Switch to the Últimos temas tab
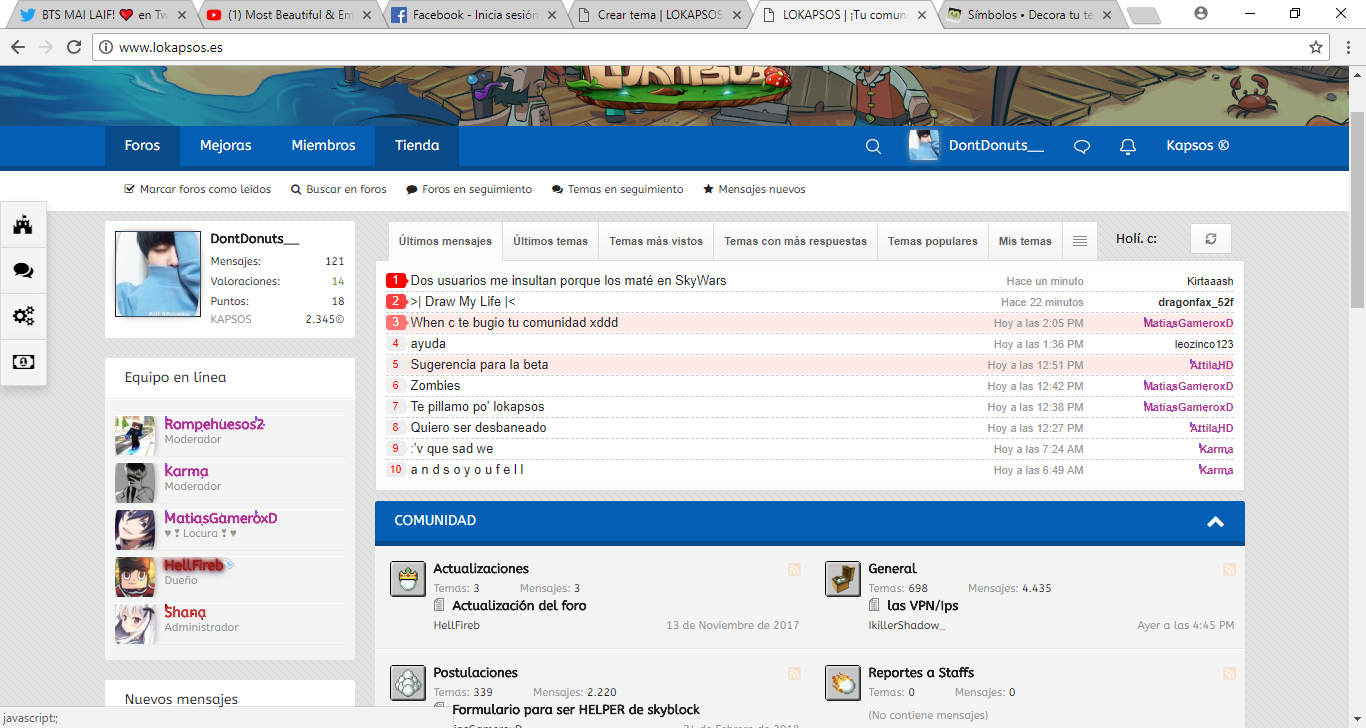This screenshot has width=1366, height=728. pos(550,241)
